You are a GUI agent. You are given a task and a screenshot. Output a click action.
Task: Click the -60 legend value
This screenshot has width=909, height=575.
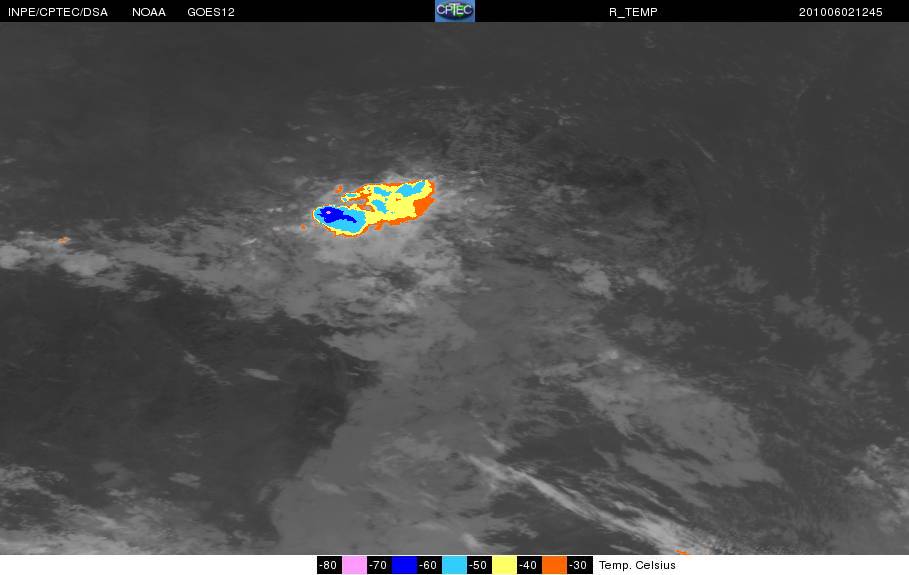[428, 565]
